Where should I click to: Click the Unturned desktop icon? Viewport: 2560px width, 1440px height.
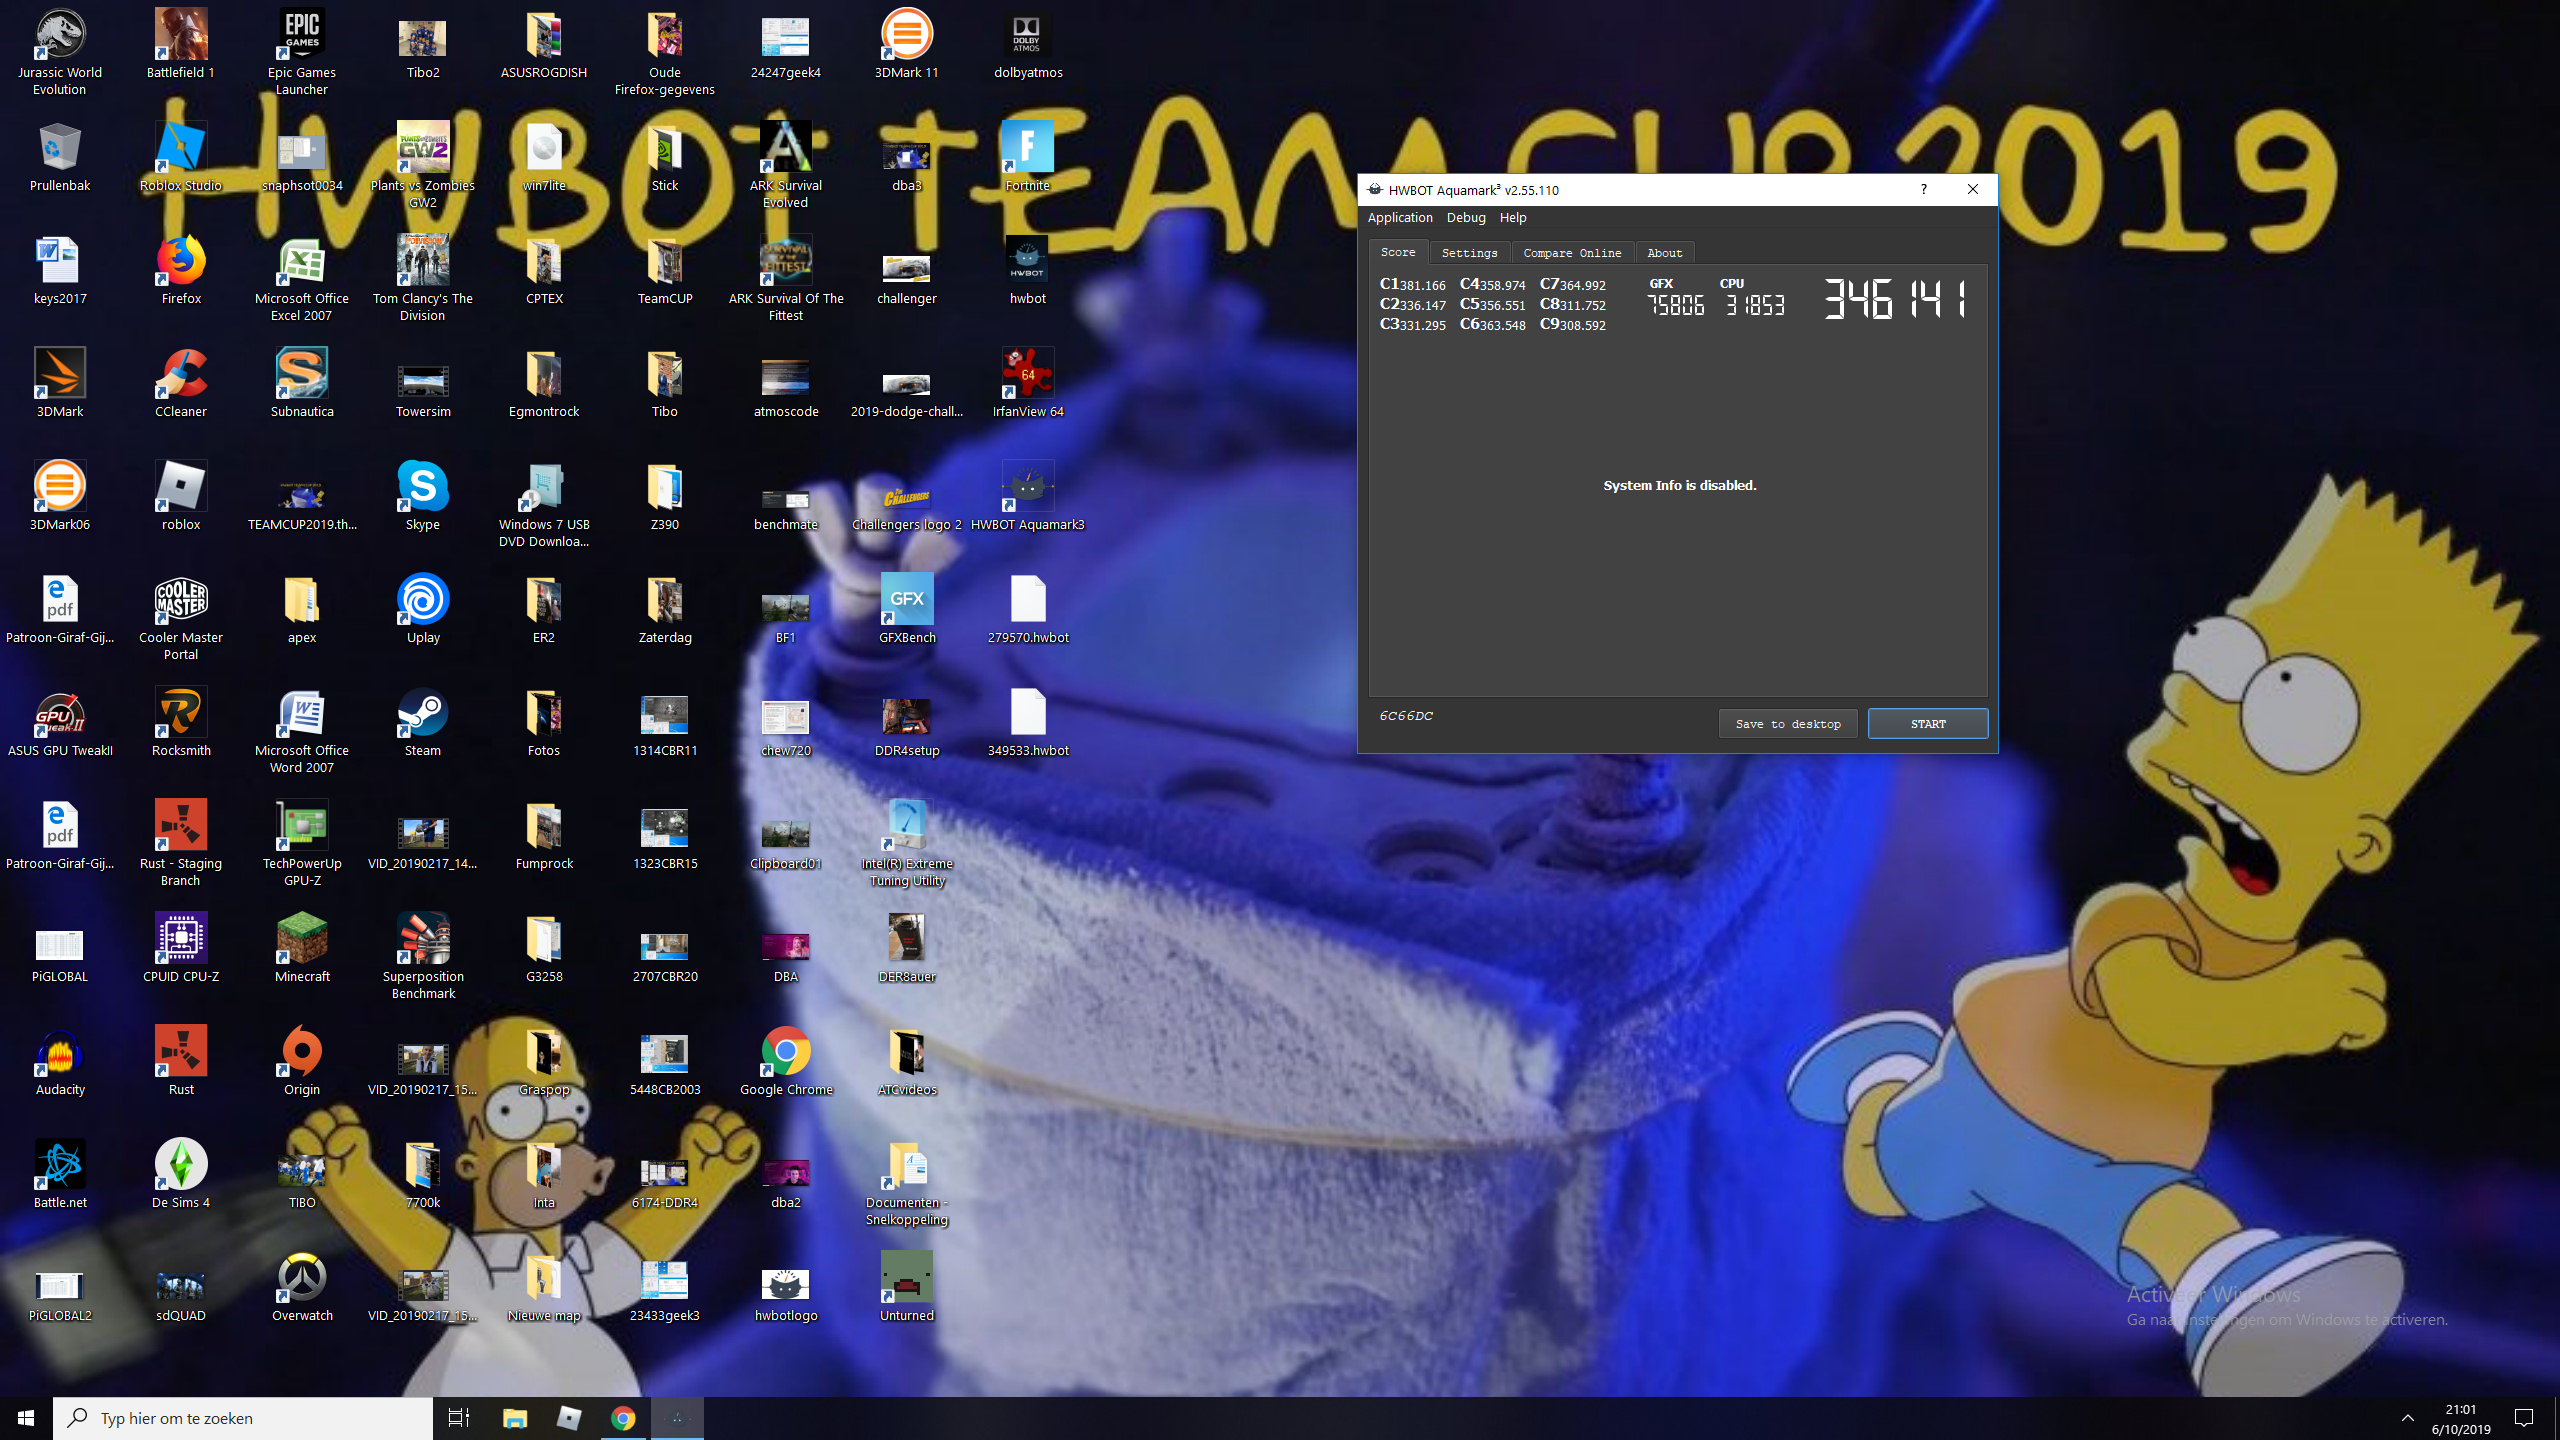(907, 1288)
